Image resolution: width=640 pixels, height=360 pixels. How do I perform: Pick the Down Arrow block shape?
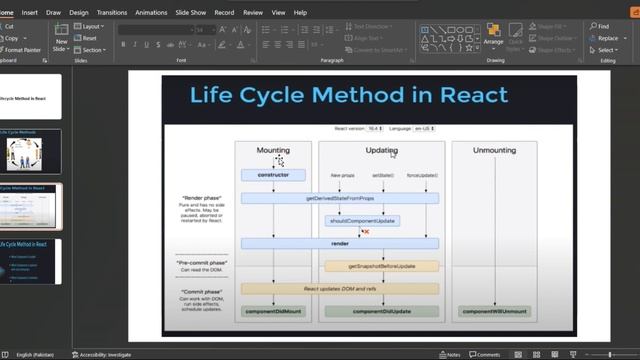point(460,39)
